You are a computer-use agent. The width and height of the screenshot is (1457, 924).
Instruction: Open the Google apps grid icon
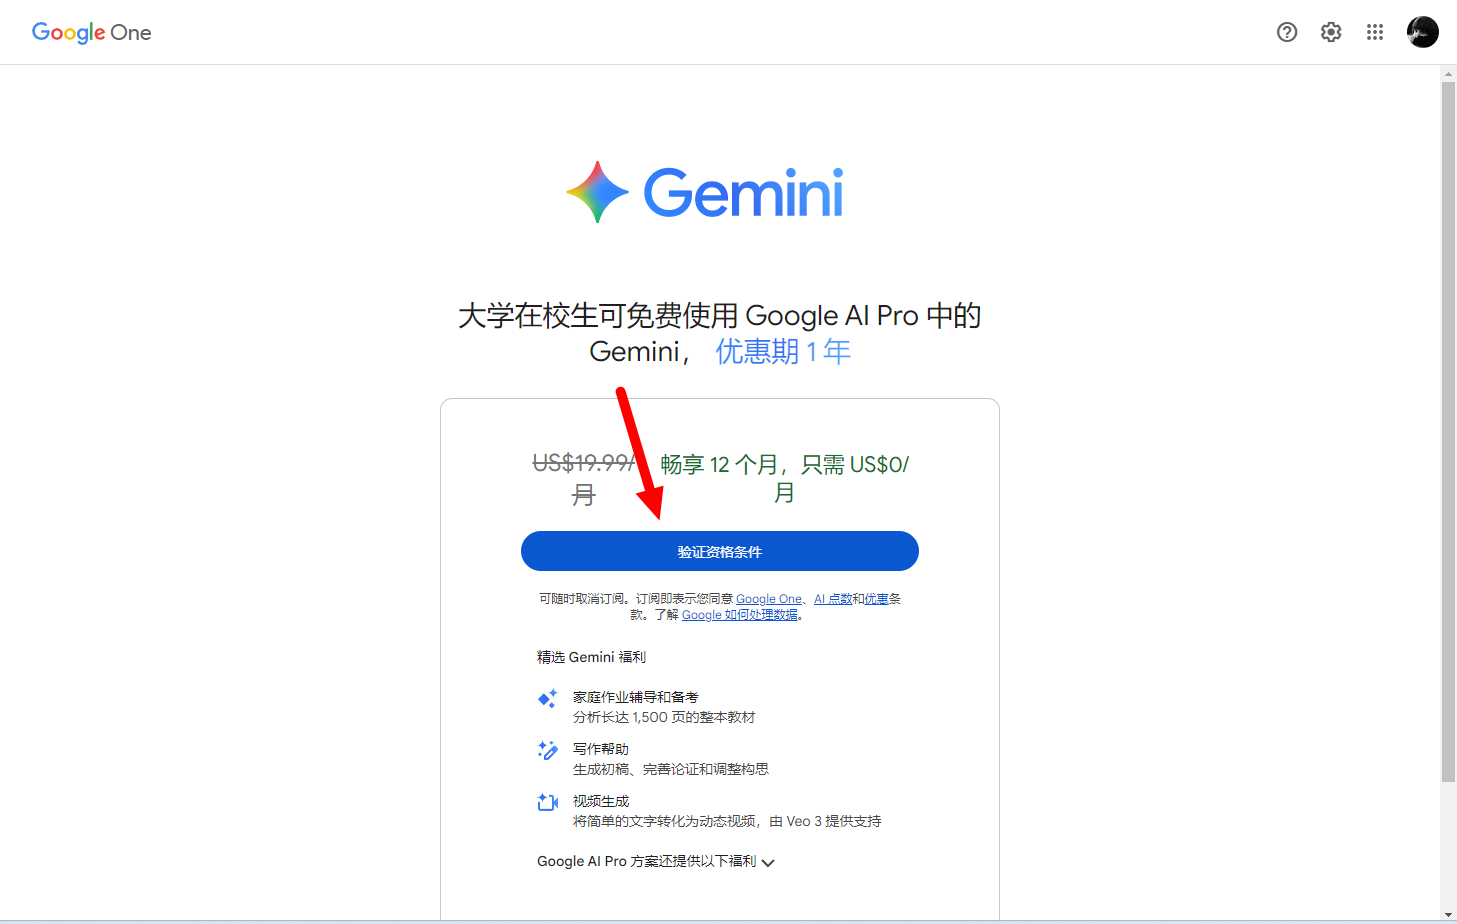1375,32
